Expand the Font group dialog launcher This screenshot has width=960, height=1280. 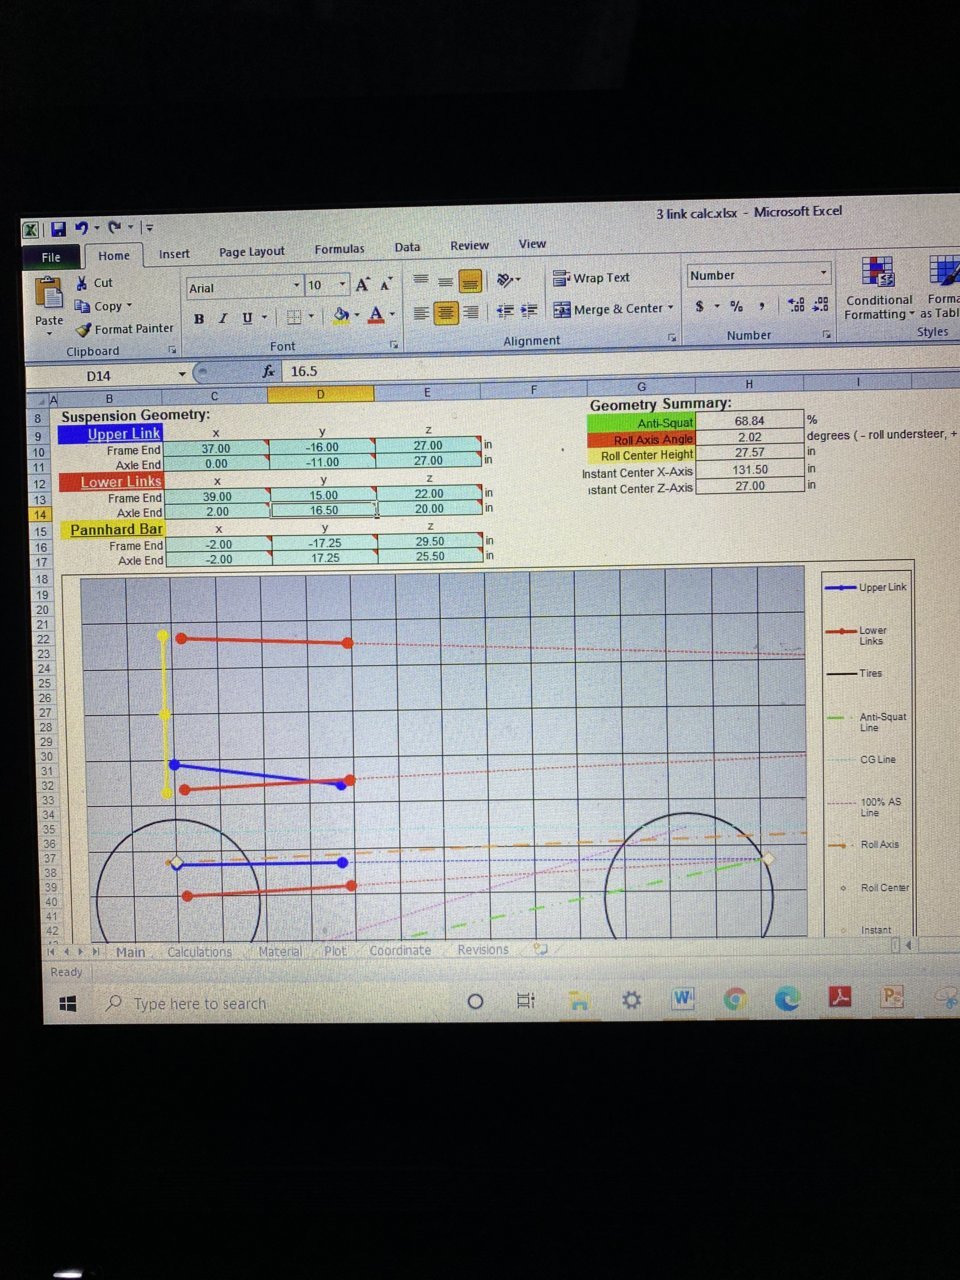tap(394, 344)
